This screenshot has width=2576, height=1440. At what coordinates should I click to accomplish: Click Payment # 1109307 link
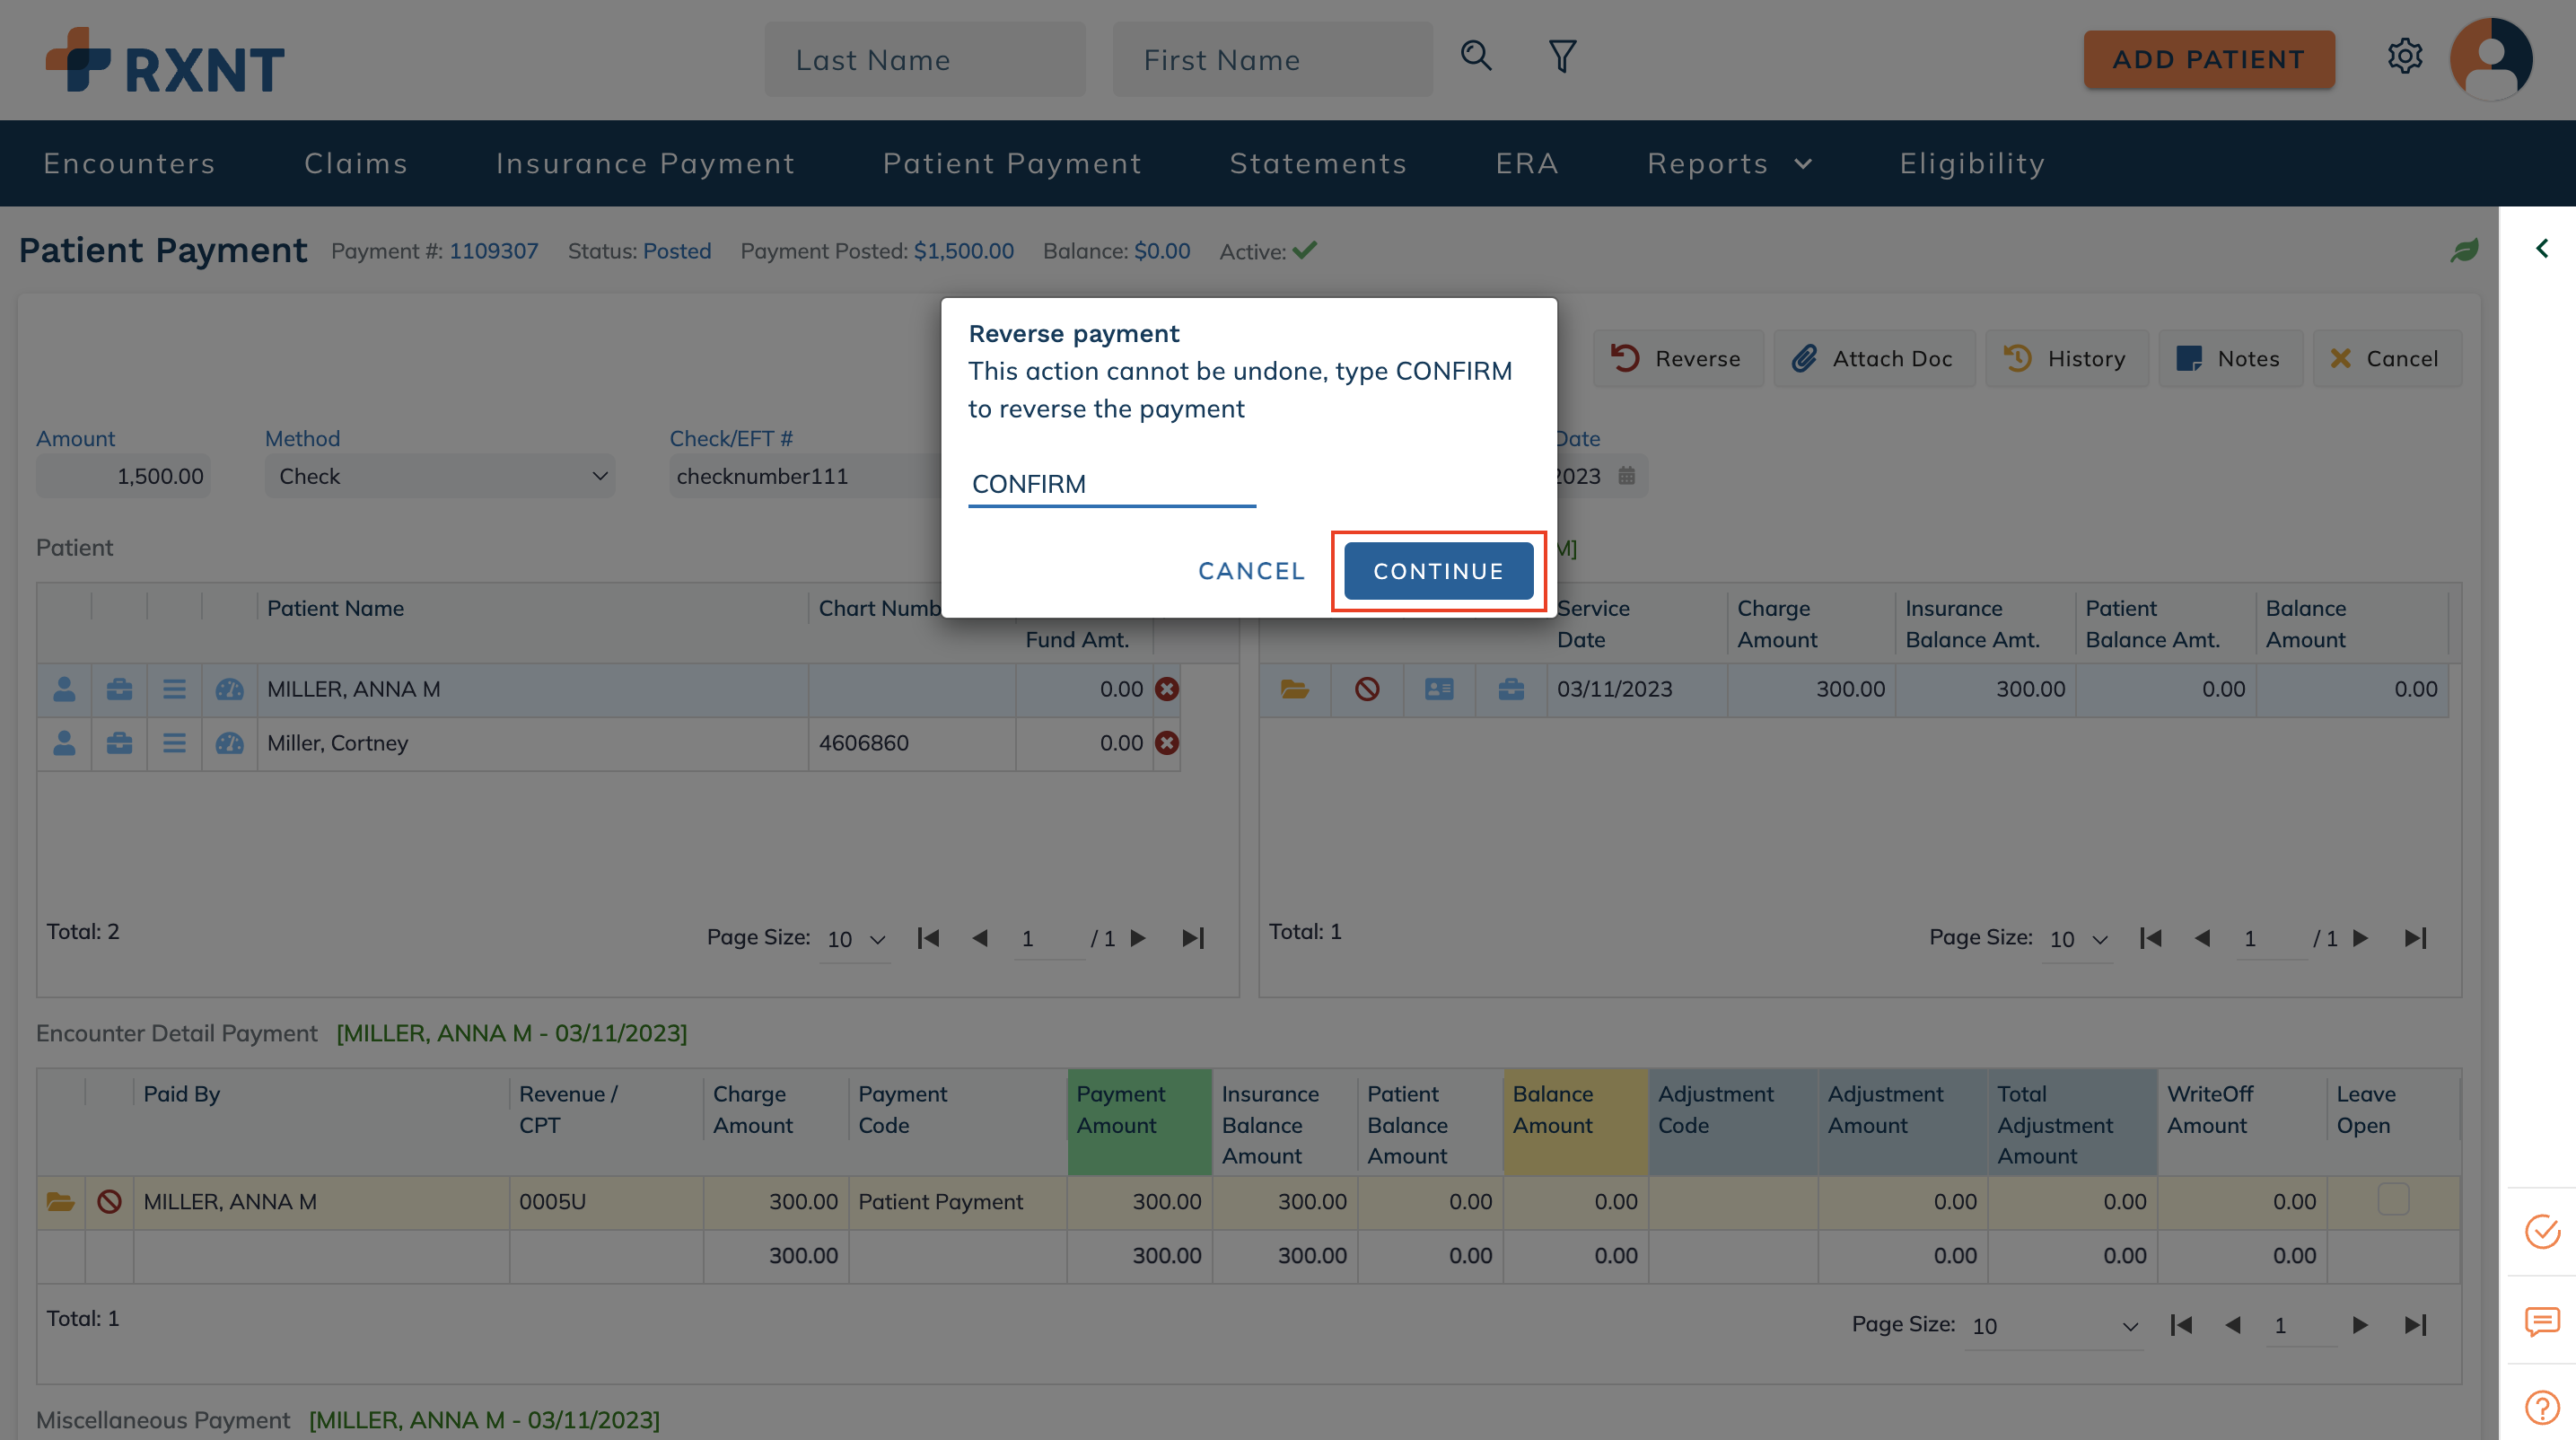[x=493, y=251]
